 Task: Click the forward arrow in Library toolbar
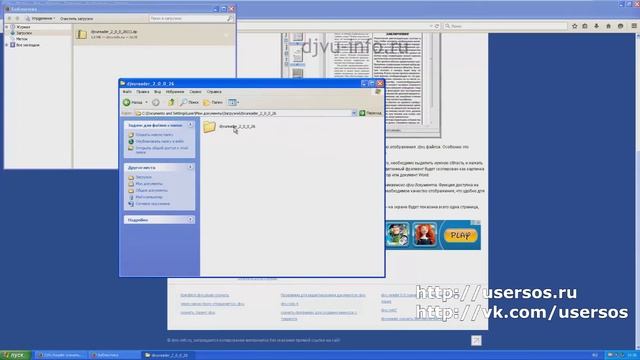[x=17, y=18]
